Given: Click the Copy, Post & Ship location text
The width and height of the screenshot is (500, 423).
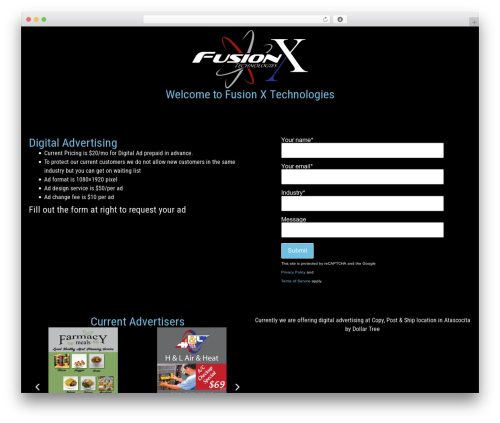Looking at the screenshot, I should (362, 324).
